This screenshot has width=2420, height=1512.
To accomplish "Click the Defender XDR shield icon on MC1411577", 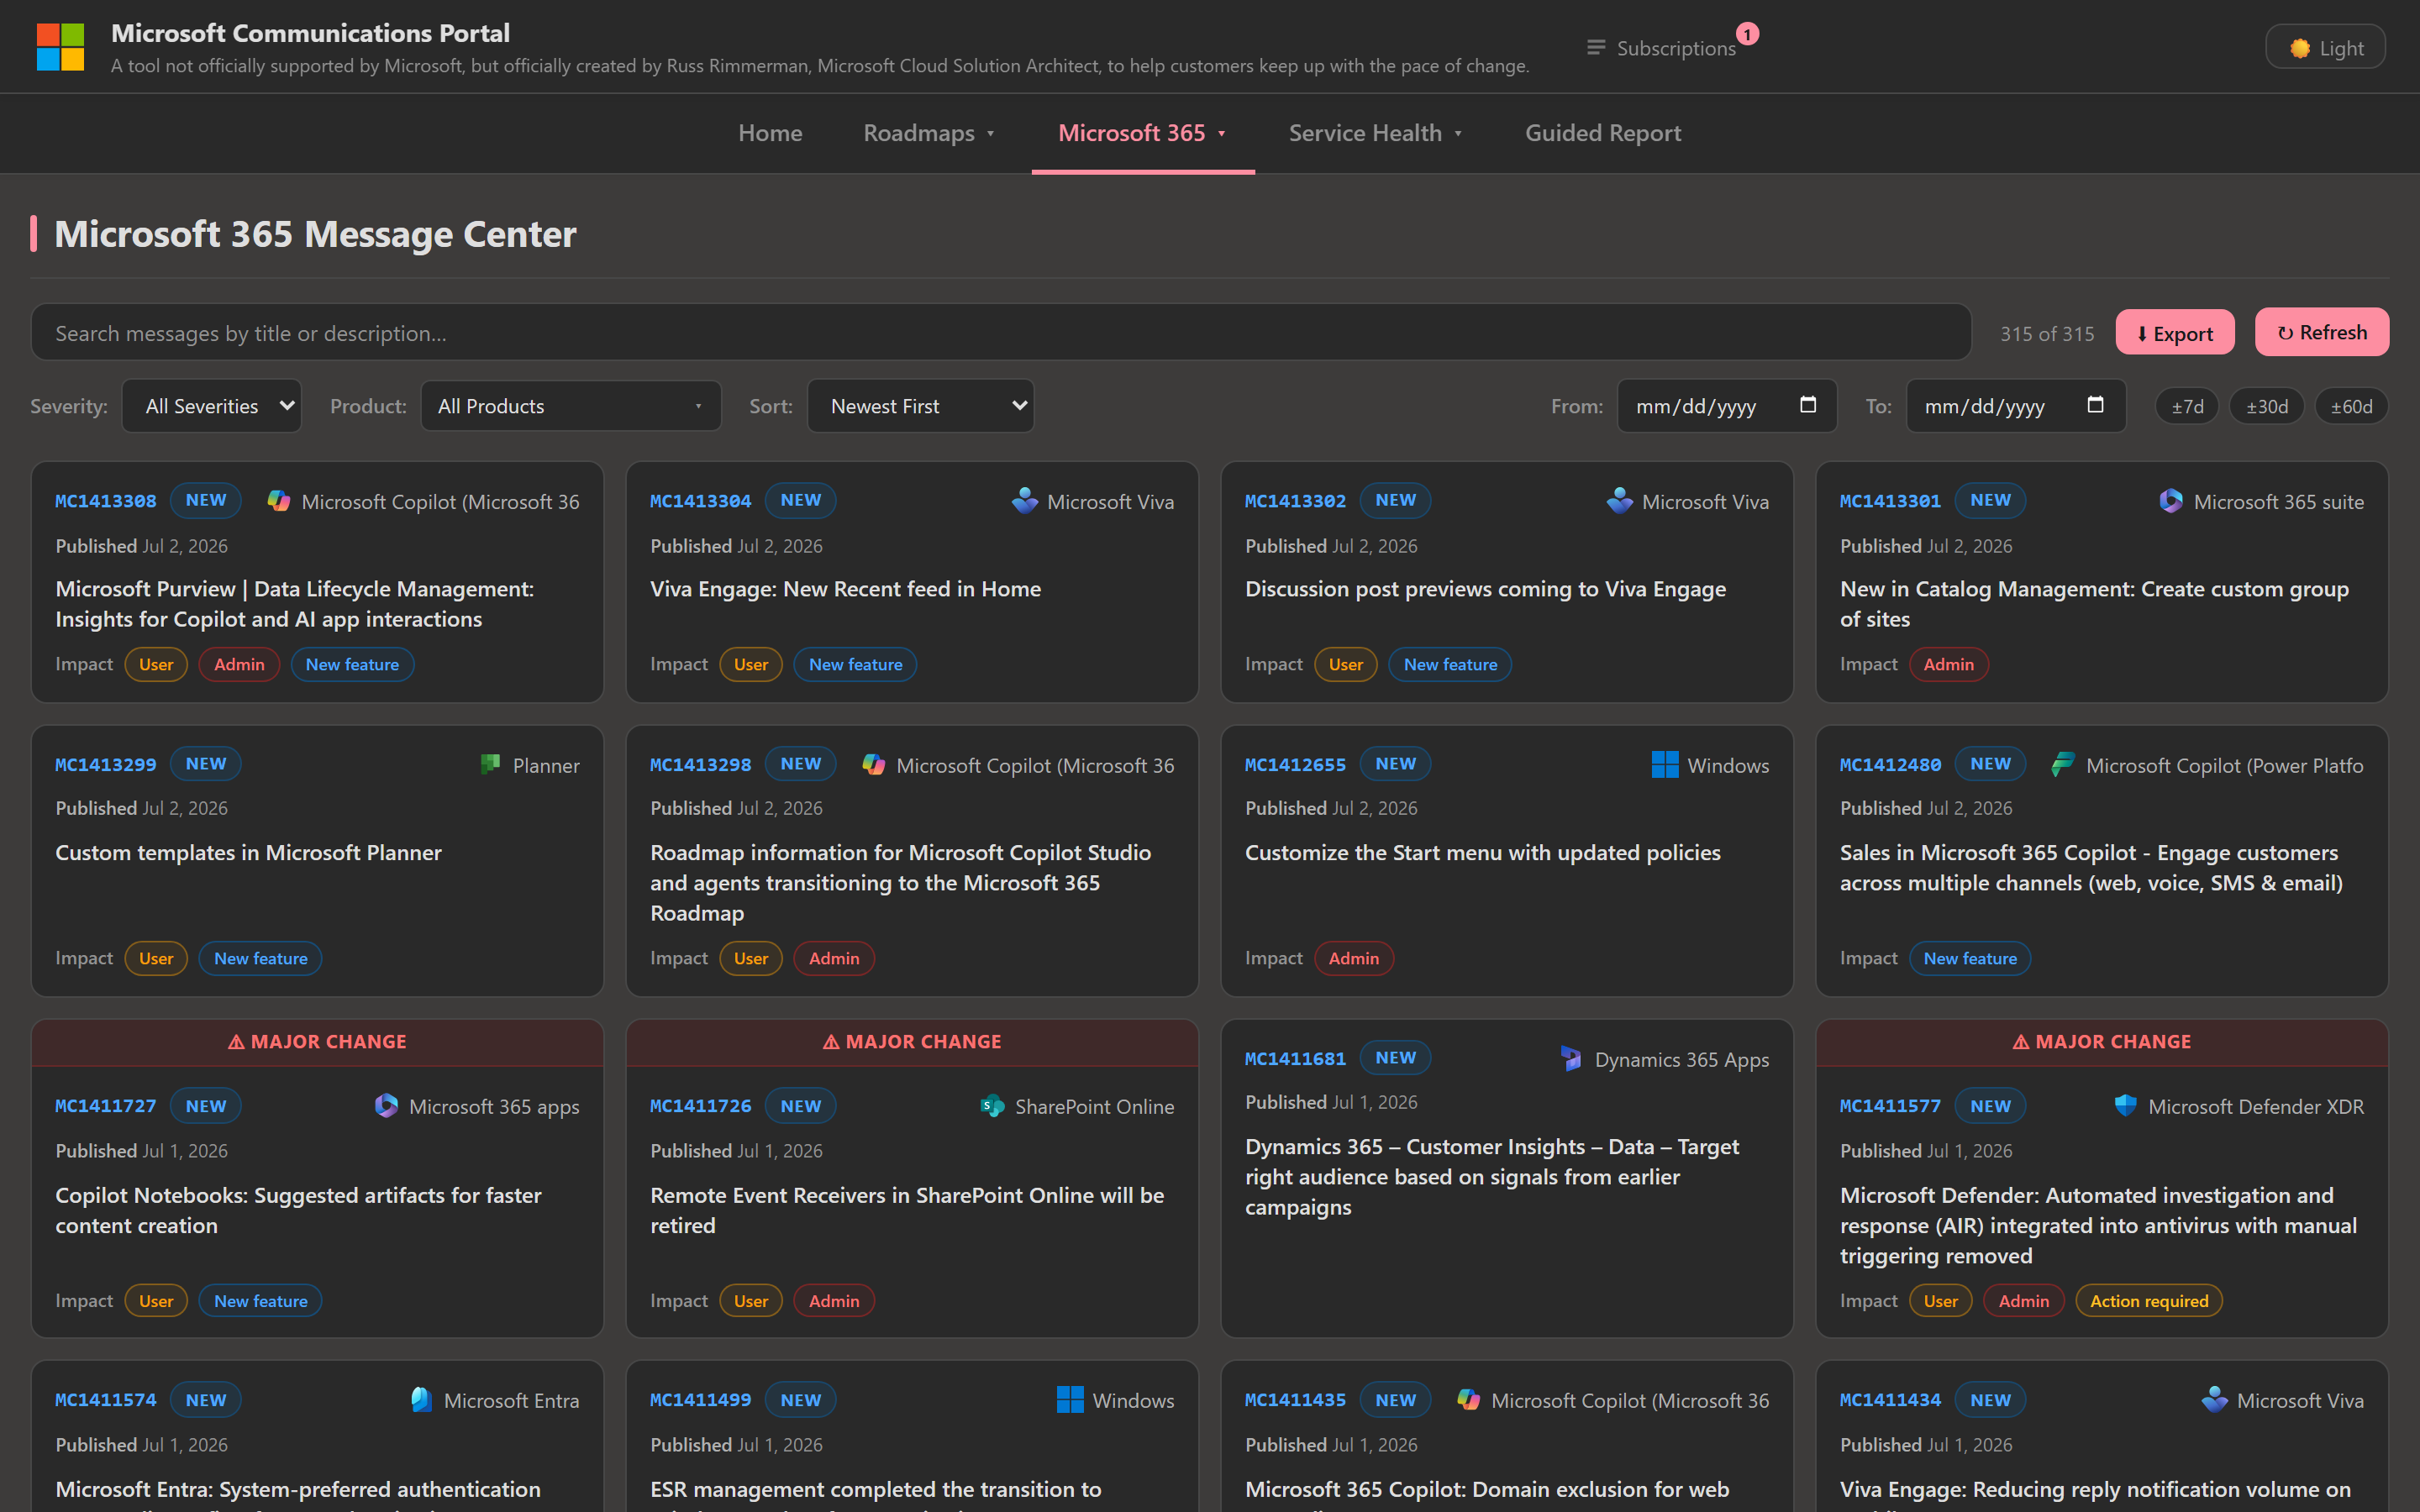I will [x=2126, y=1106].
